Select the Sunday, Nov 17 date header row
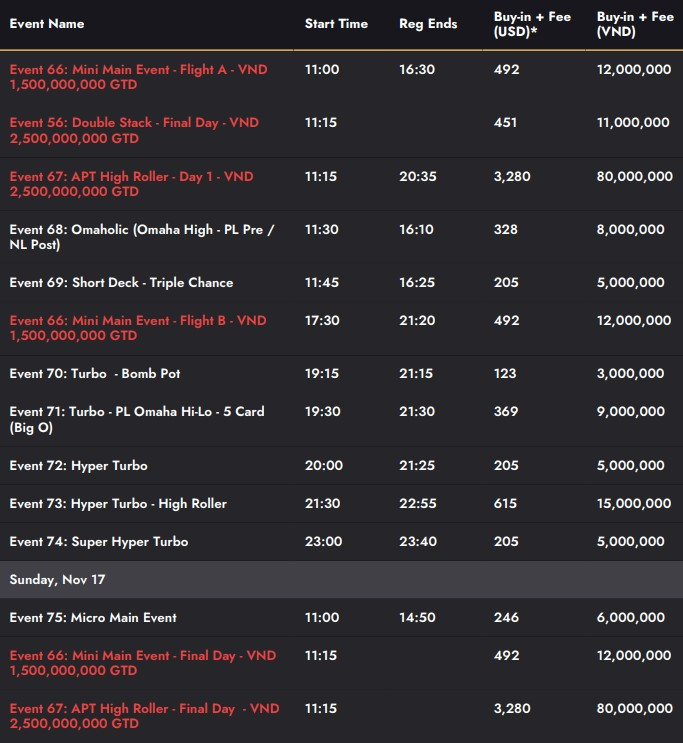 point(58,580)
